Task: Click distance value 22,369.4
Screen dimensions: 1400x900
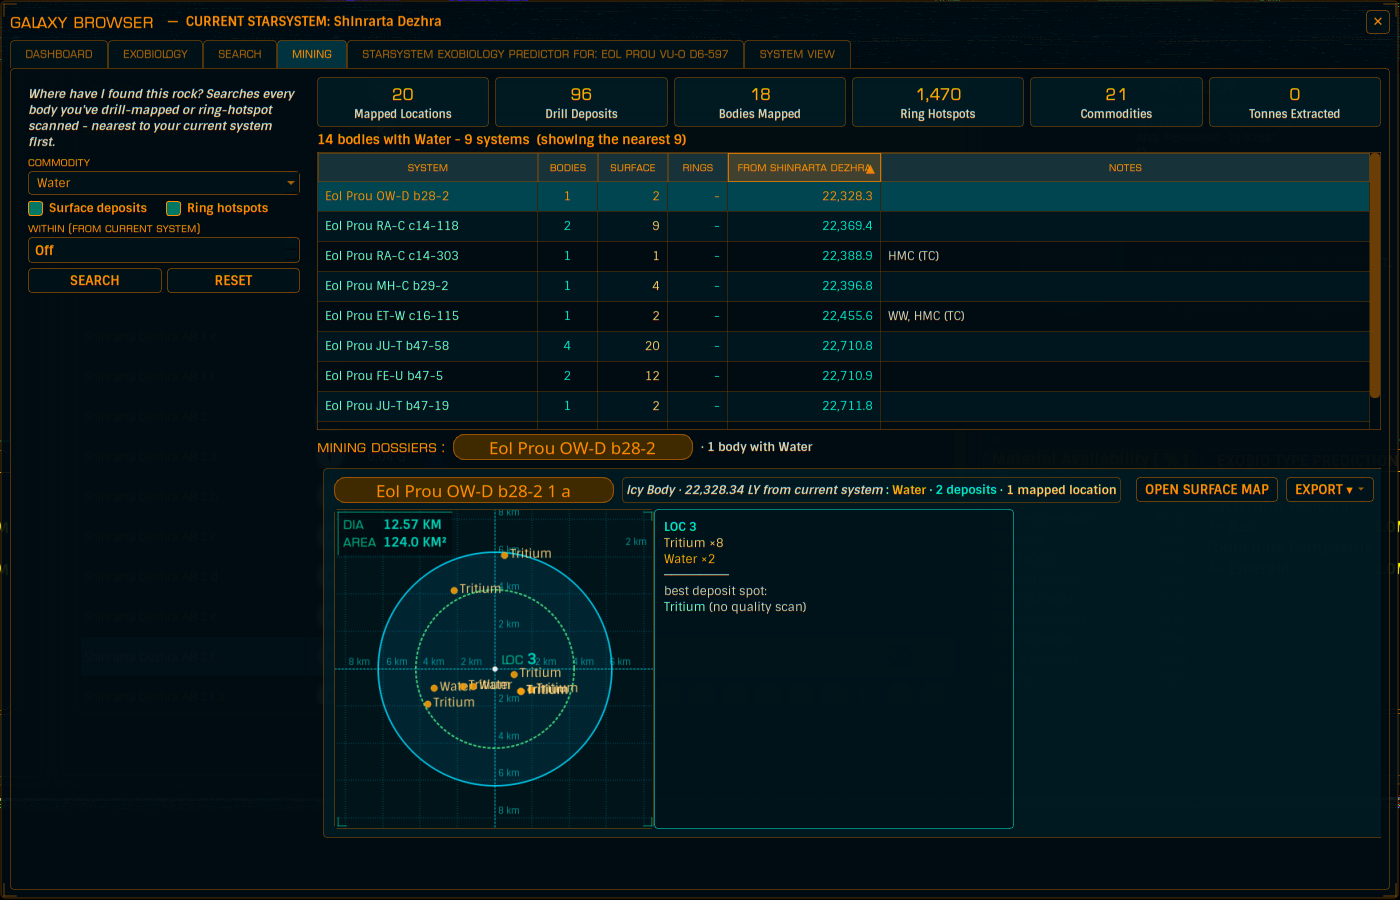Action: (847, 226)
